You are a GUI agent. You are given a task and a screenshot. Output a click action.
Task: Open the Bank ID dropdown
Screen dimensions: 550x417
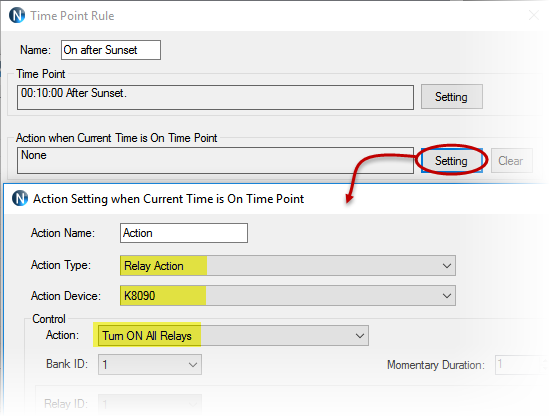(x=150, y=365)
